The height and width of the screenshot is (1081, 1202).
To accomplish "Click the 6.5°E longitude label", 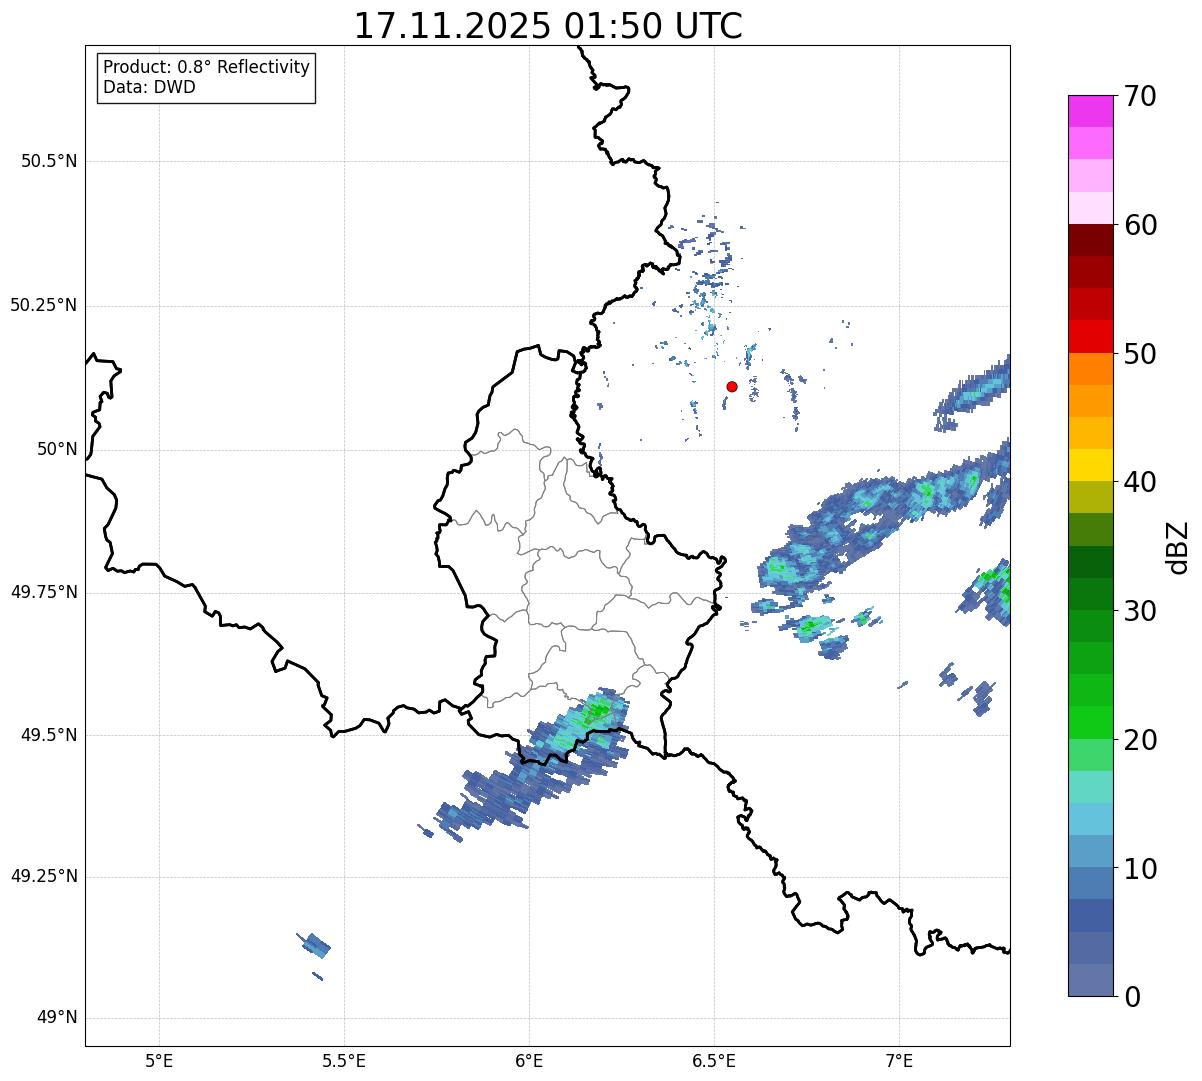I will click(x=714, y=1060).
